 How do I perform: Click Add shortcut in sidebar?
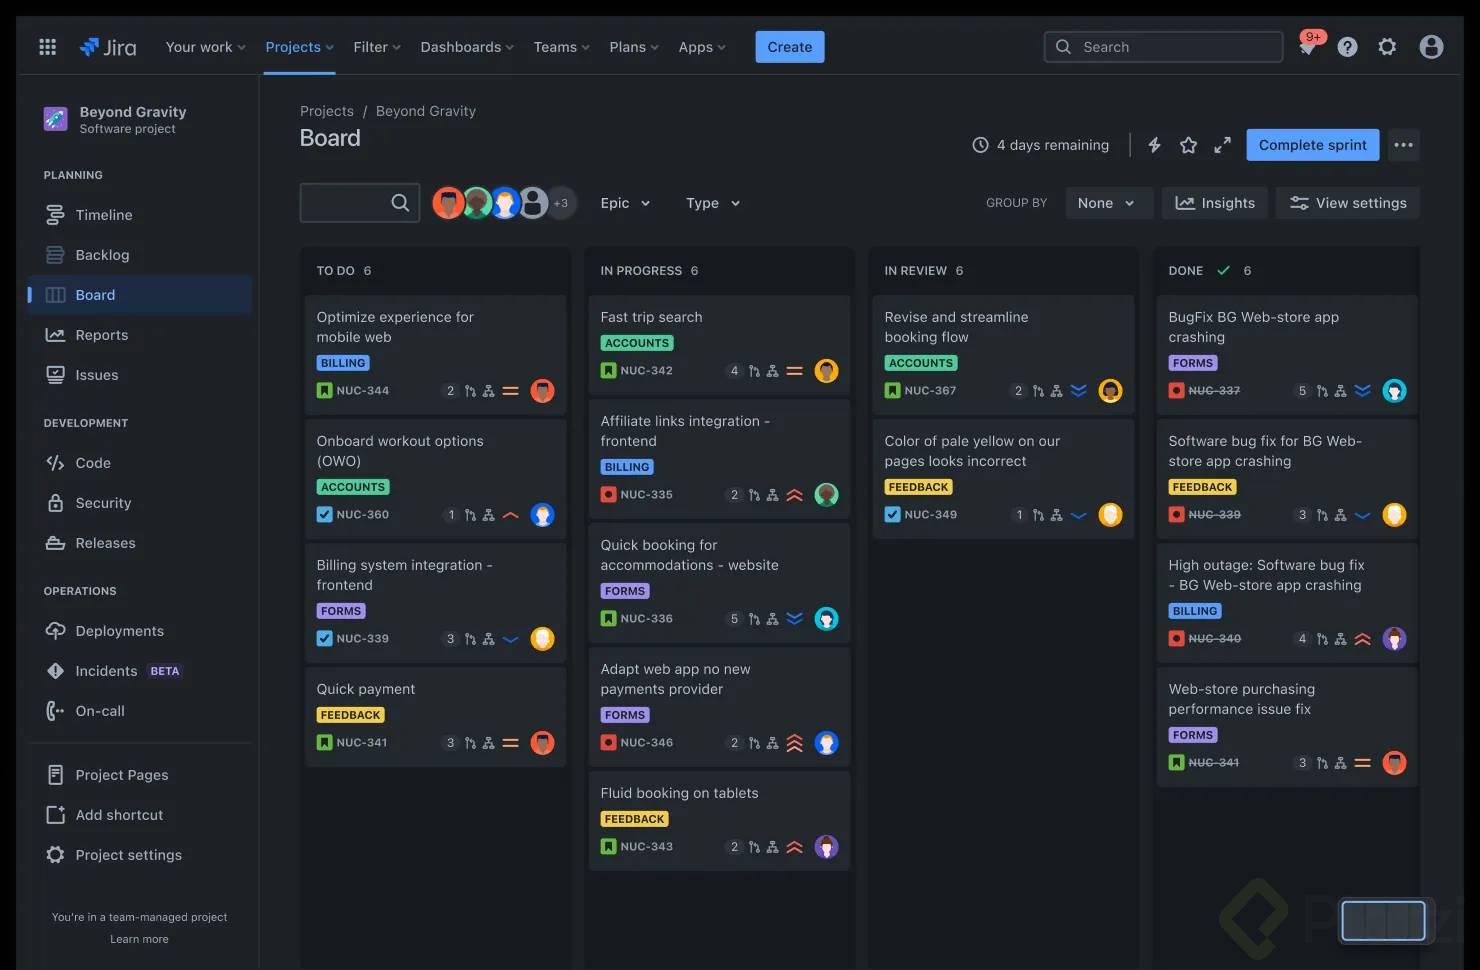[140, 815]
